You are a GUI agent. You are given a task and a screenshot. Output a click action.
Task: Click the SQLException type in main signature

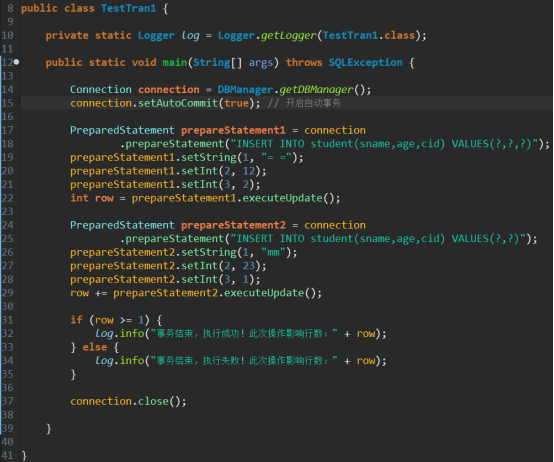tap(365, 63)
